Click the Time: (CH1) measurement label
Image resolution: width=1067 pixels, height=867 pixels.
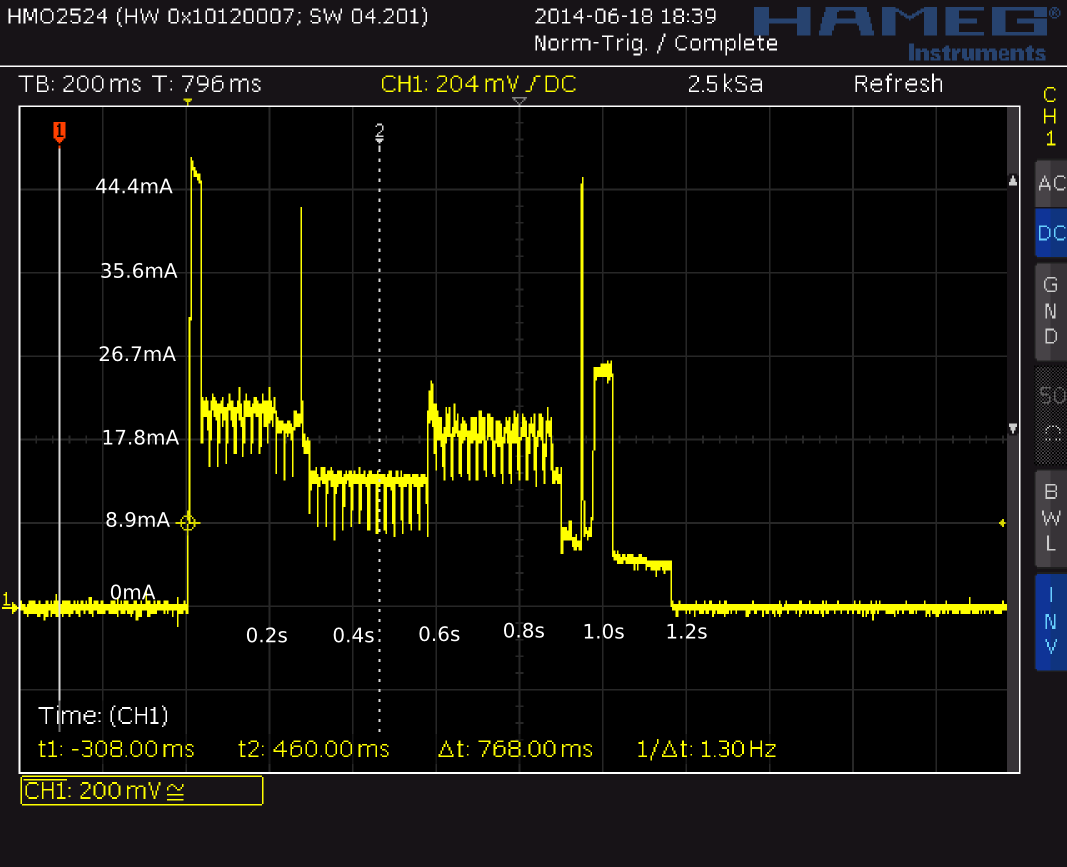pos(103,716)
